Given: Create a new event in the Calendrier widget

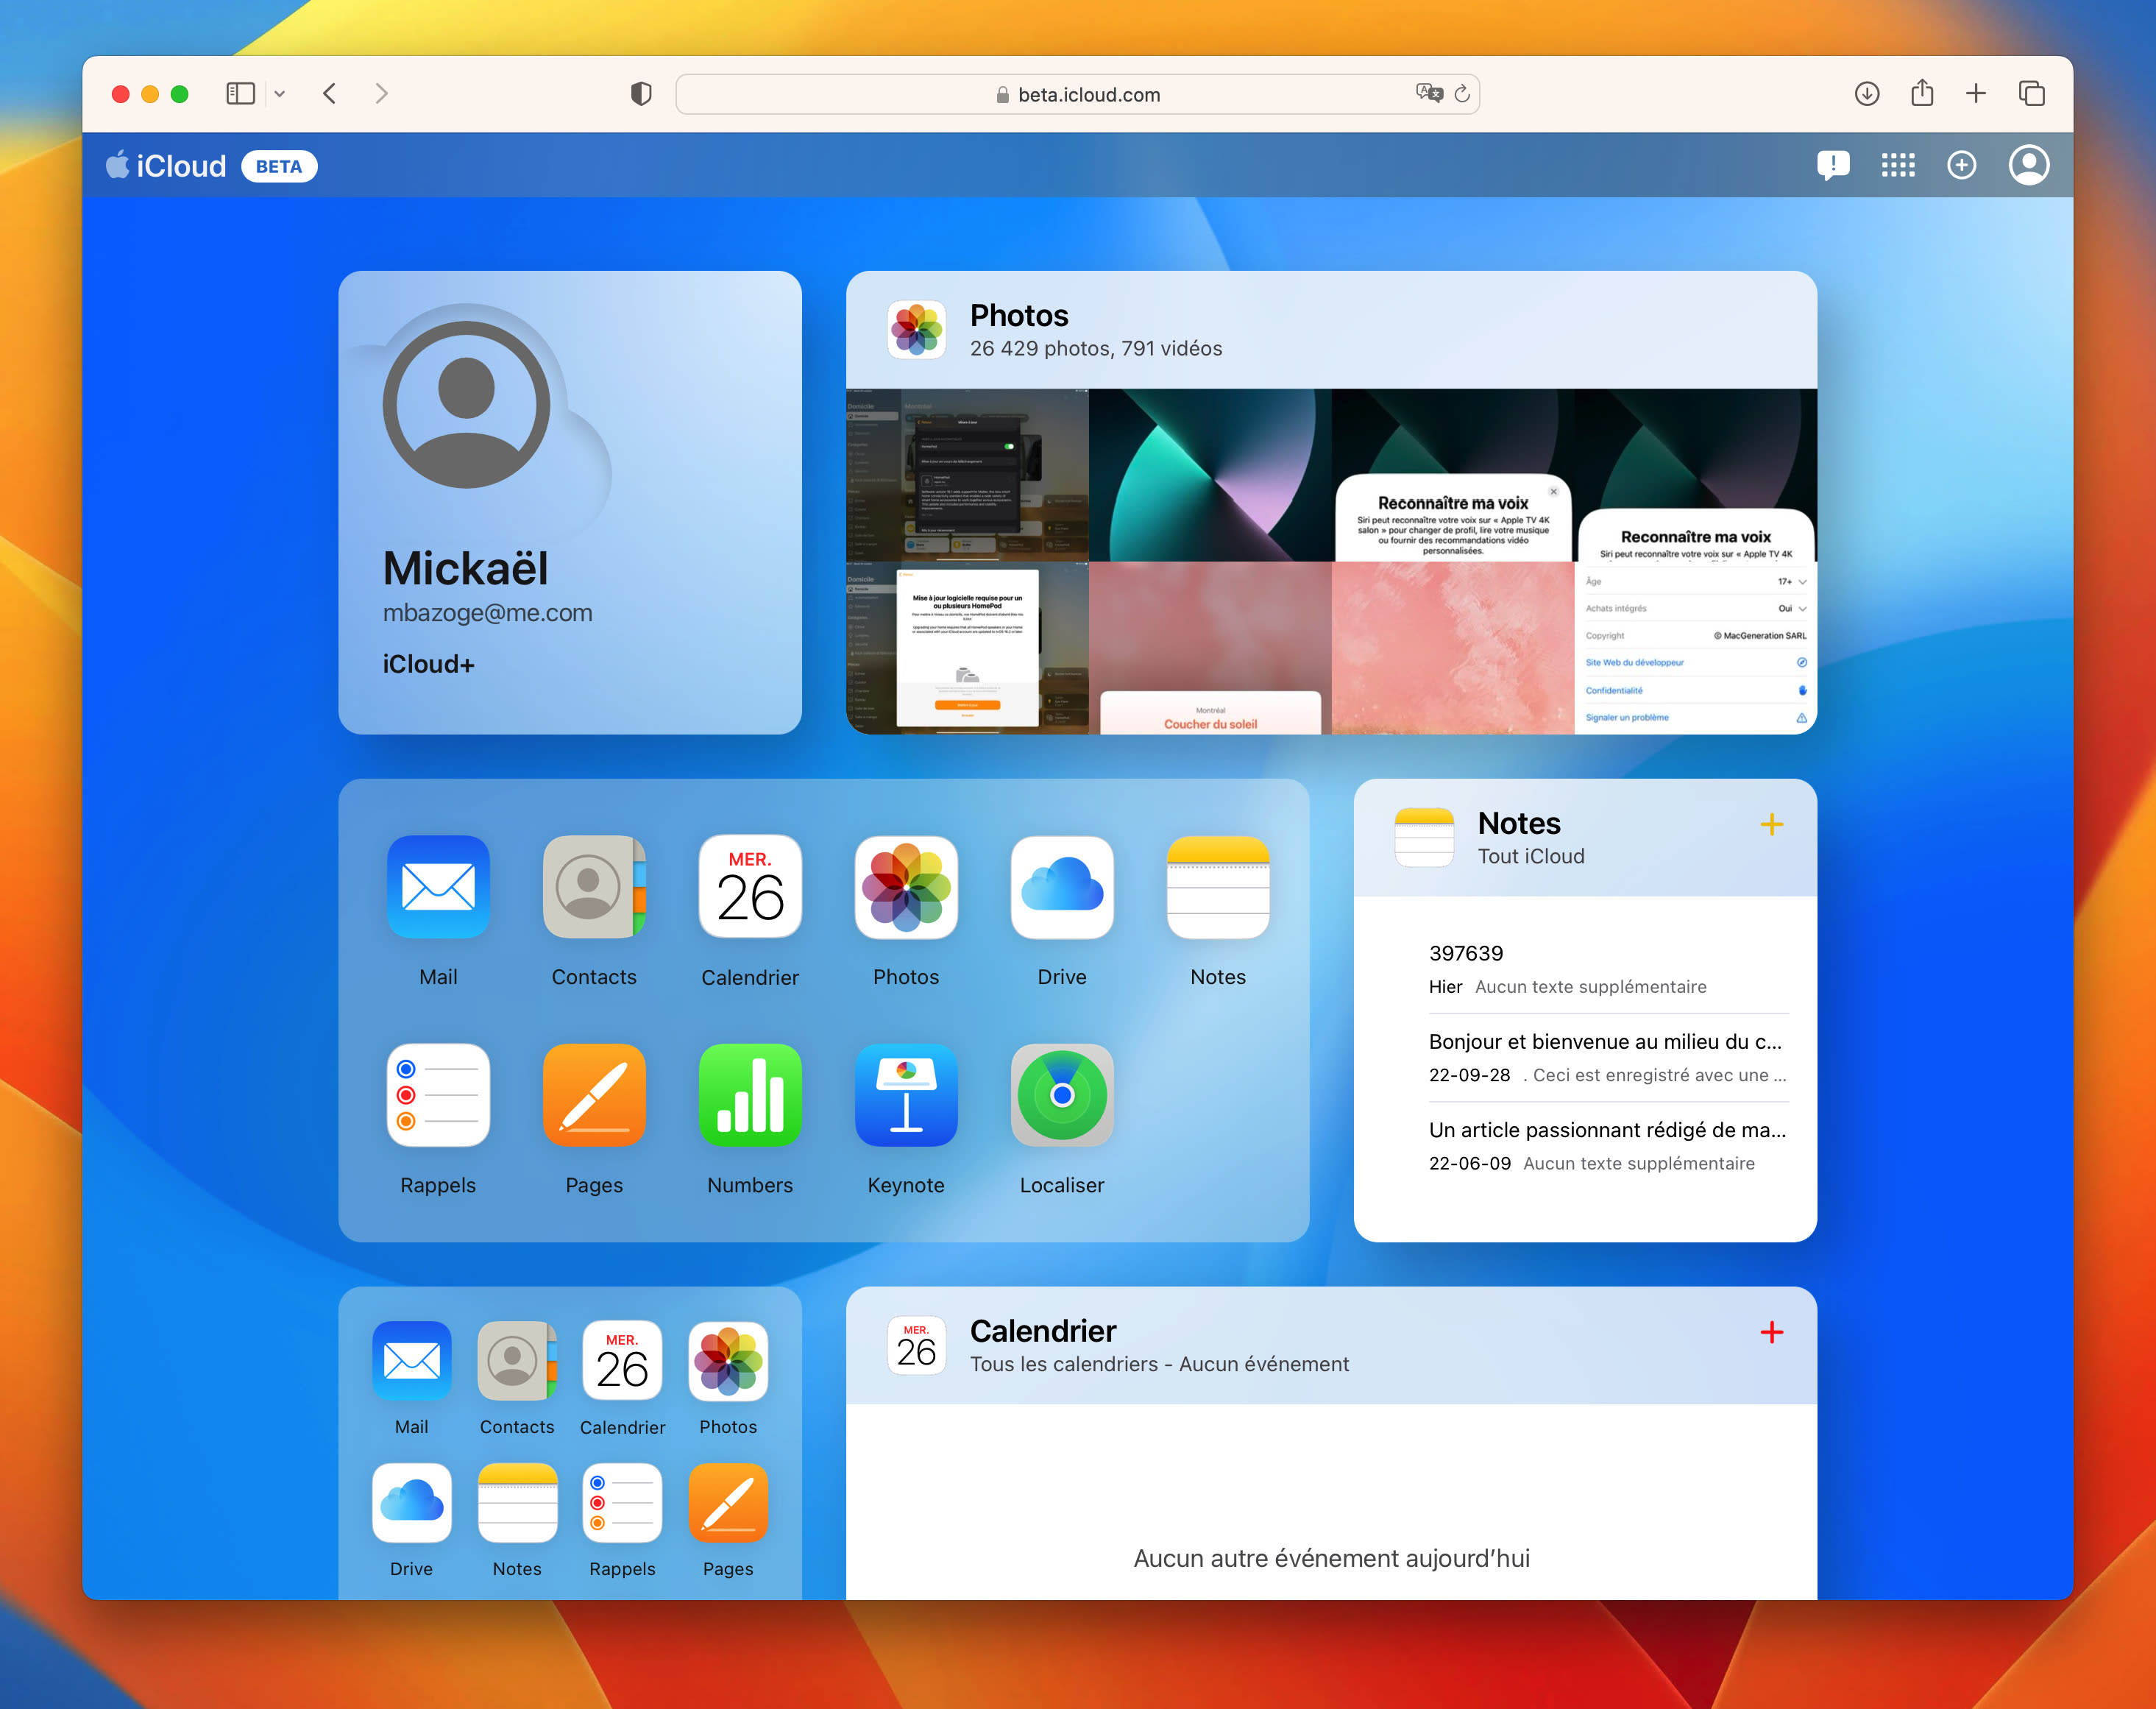Looking at the screenshot, I should point(1771,1332).
